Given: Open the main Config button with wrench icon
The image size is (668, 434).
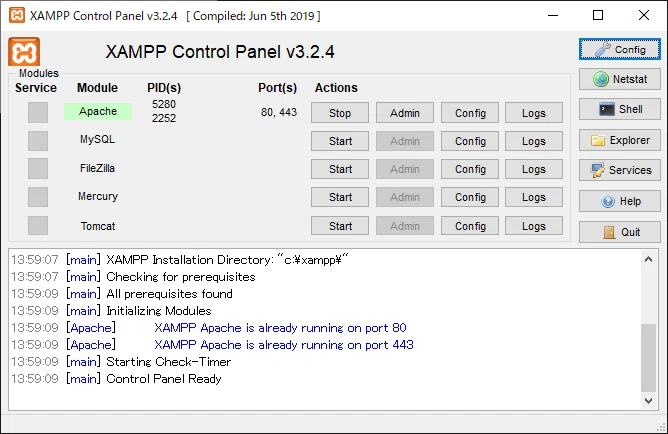Looking at the screenshot, I should (619, 49).
